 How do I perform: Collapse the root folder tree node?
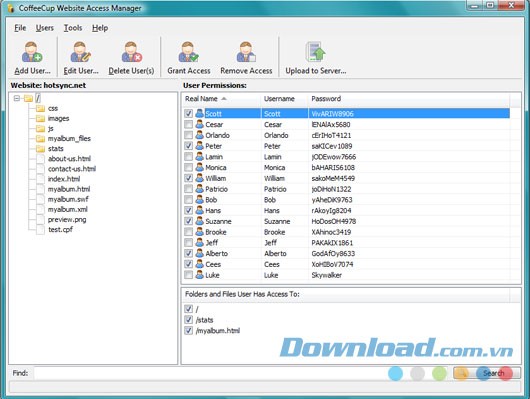(x=17, y=98)
